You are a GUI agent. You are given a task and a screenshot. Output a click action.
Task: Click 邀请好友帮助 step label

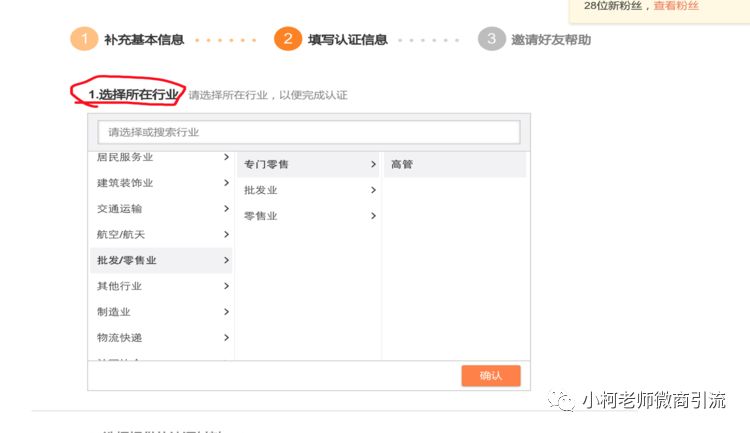point(551,40)
